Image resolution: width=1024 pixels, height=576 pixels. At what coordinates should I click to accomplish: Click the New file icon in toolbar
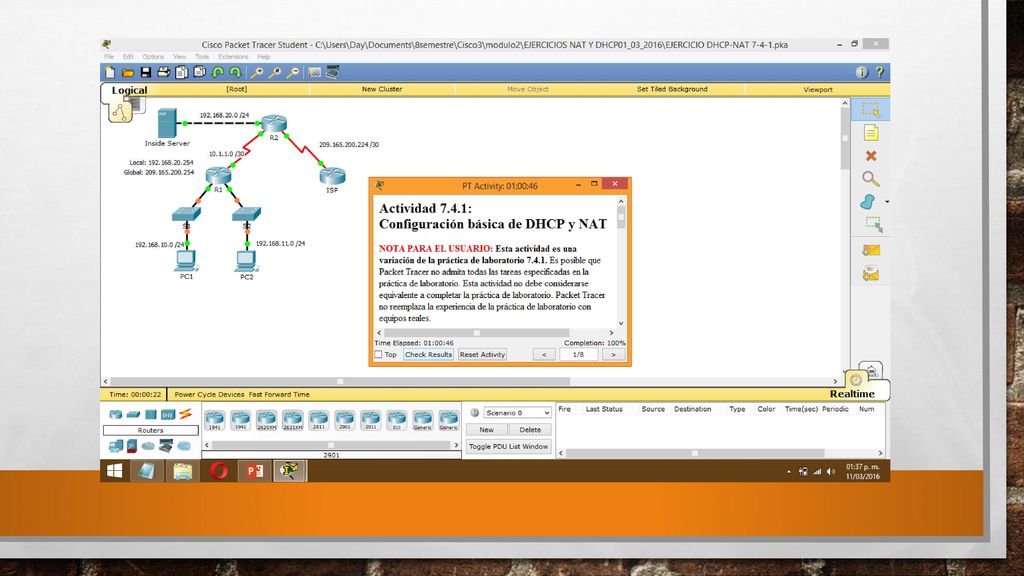coord(110,72)
